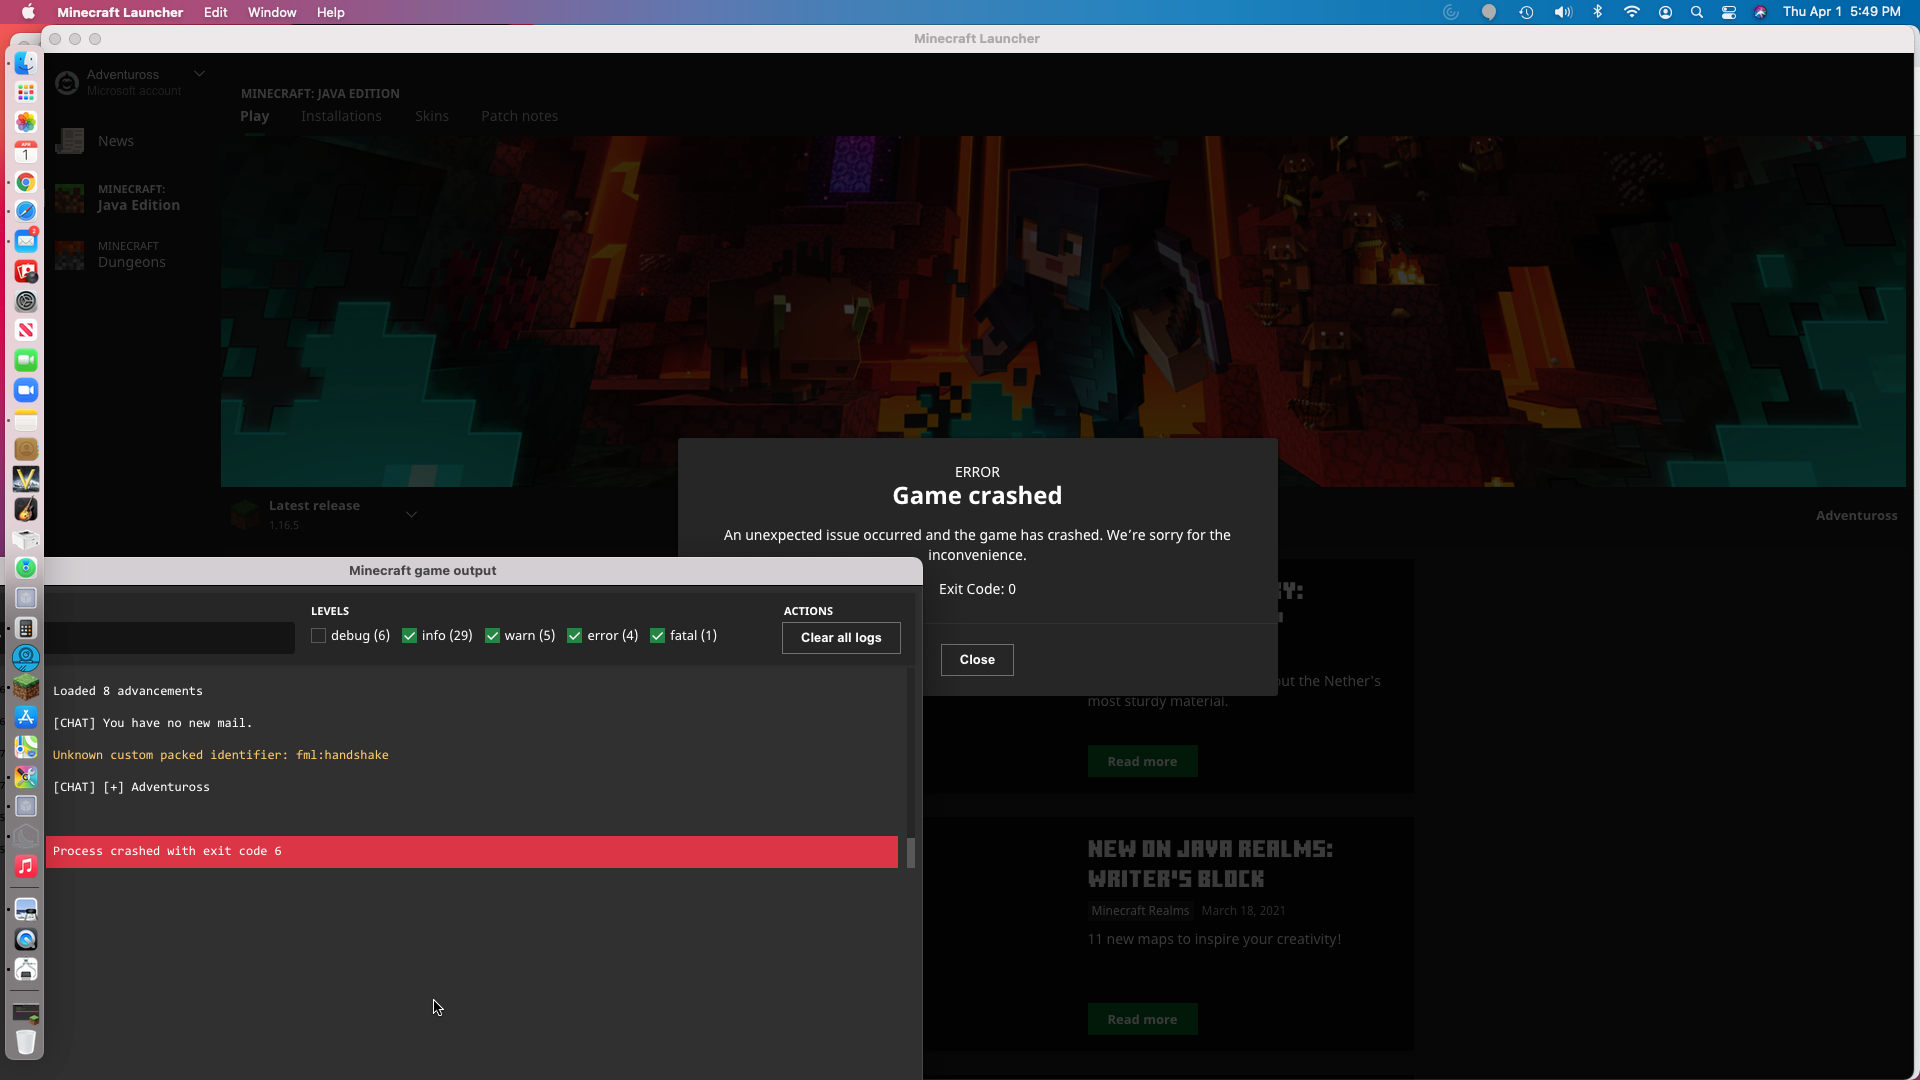Enable the debug (6) log level checkbox
The image size is (1920, 1080).
(x=319, y=636)
